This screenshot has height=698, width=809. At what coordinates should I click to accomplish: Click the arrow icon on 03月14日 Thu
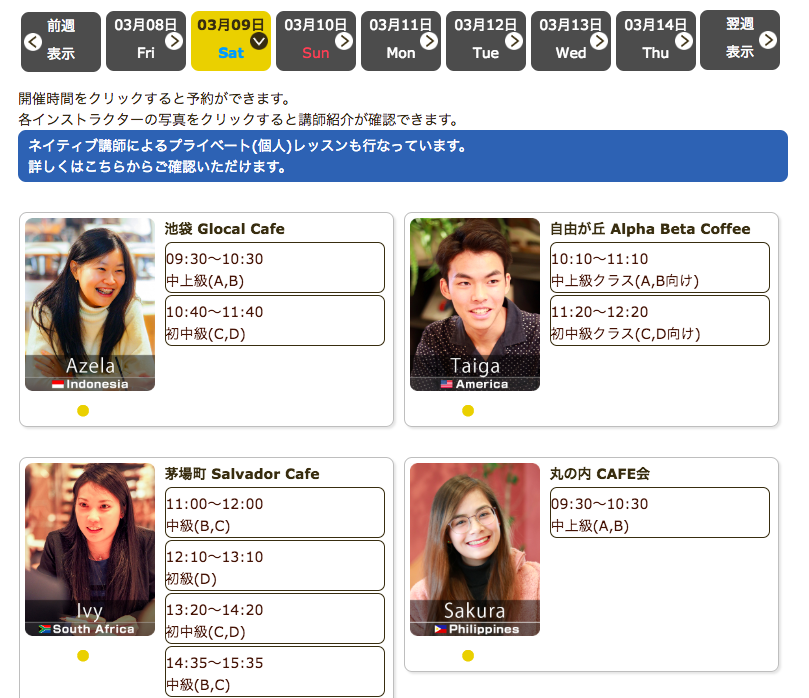[684, 41]
